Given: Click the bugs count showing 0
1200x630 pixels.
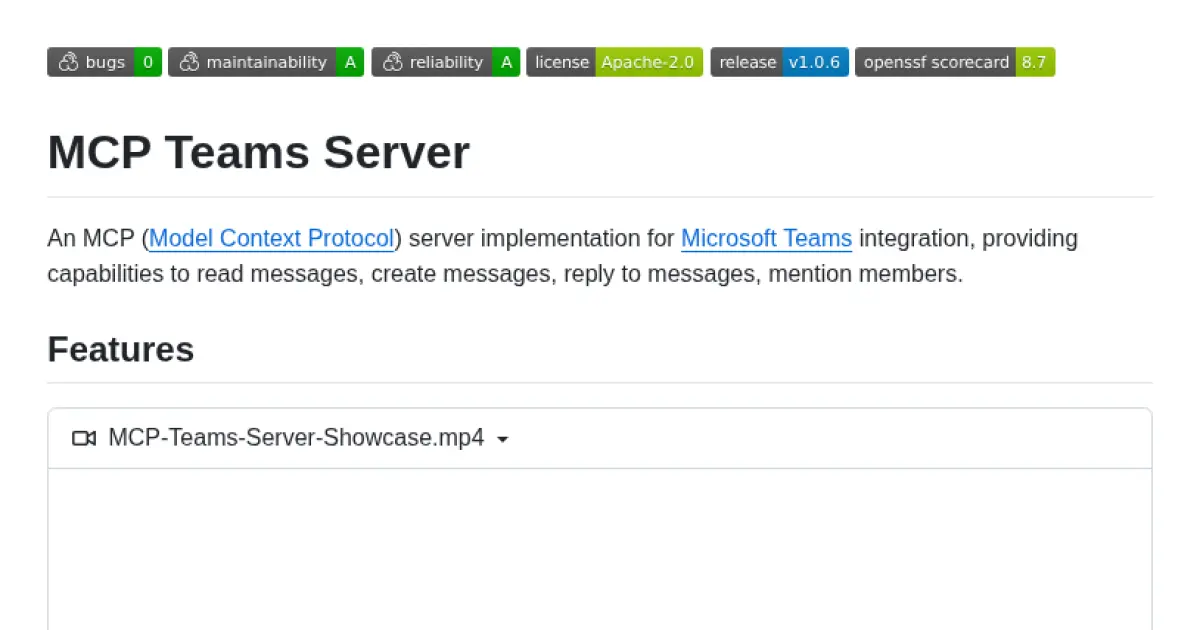Looking at the screenshot, I should [x=146, y=62].
